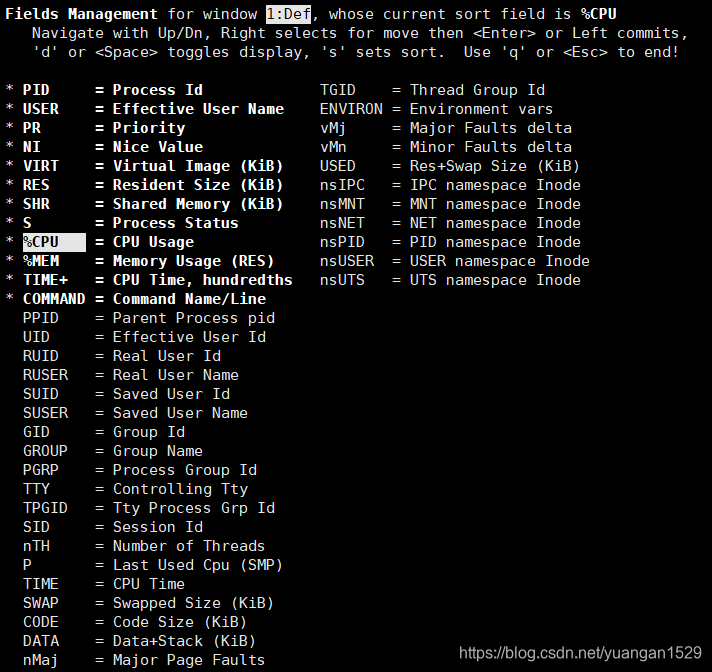Click the PGRP field name
The width and height of the screenshot is (712, 672).
(x=41, y=470)
